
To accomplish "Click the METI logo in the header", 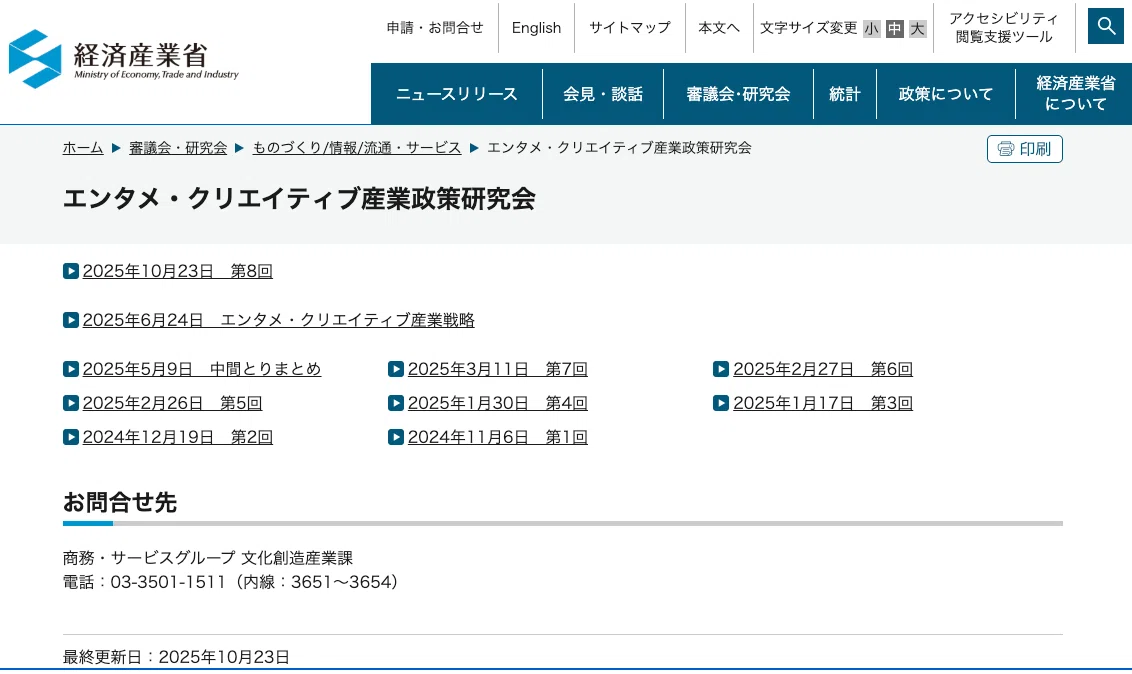I will point(123,58).
